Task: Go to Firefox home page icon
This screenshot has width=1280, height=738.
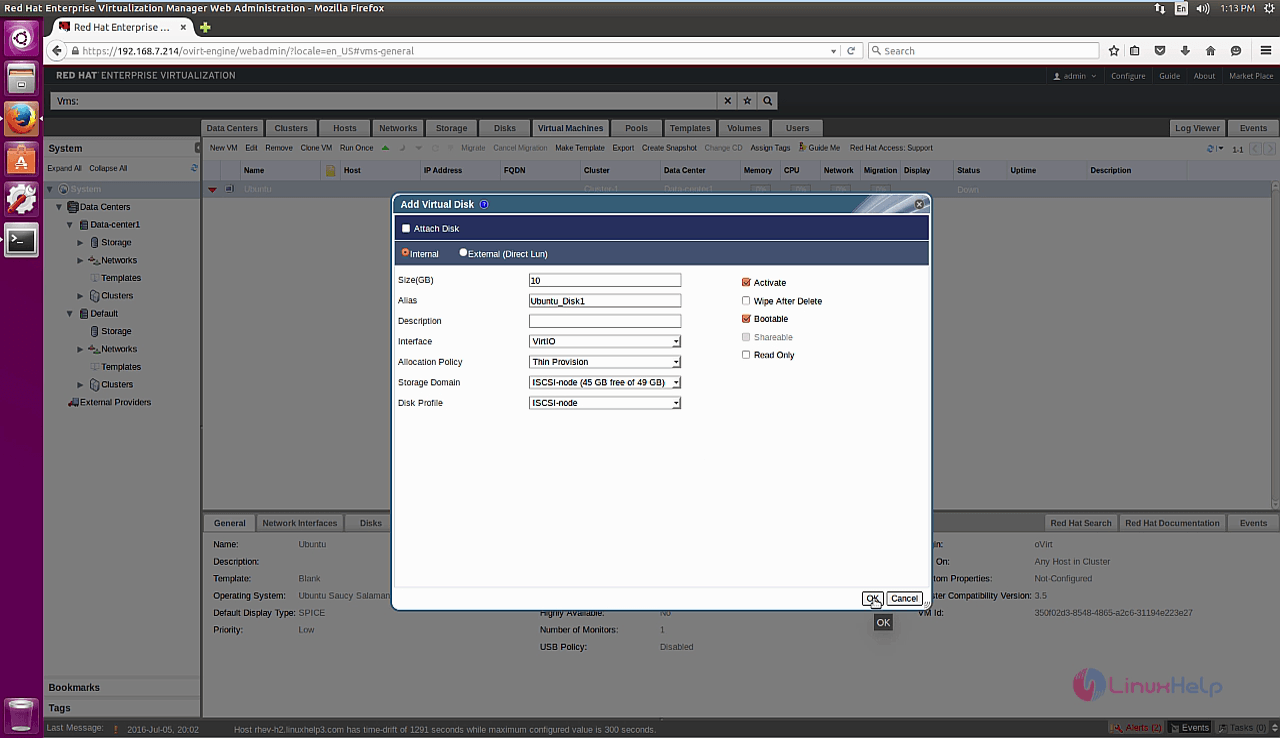Action: (x=1210, y=51)
